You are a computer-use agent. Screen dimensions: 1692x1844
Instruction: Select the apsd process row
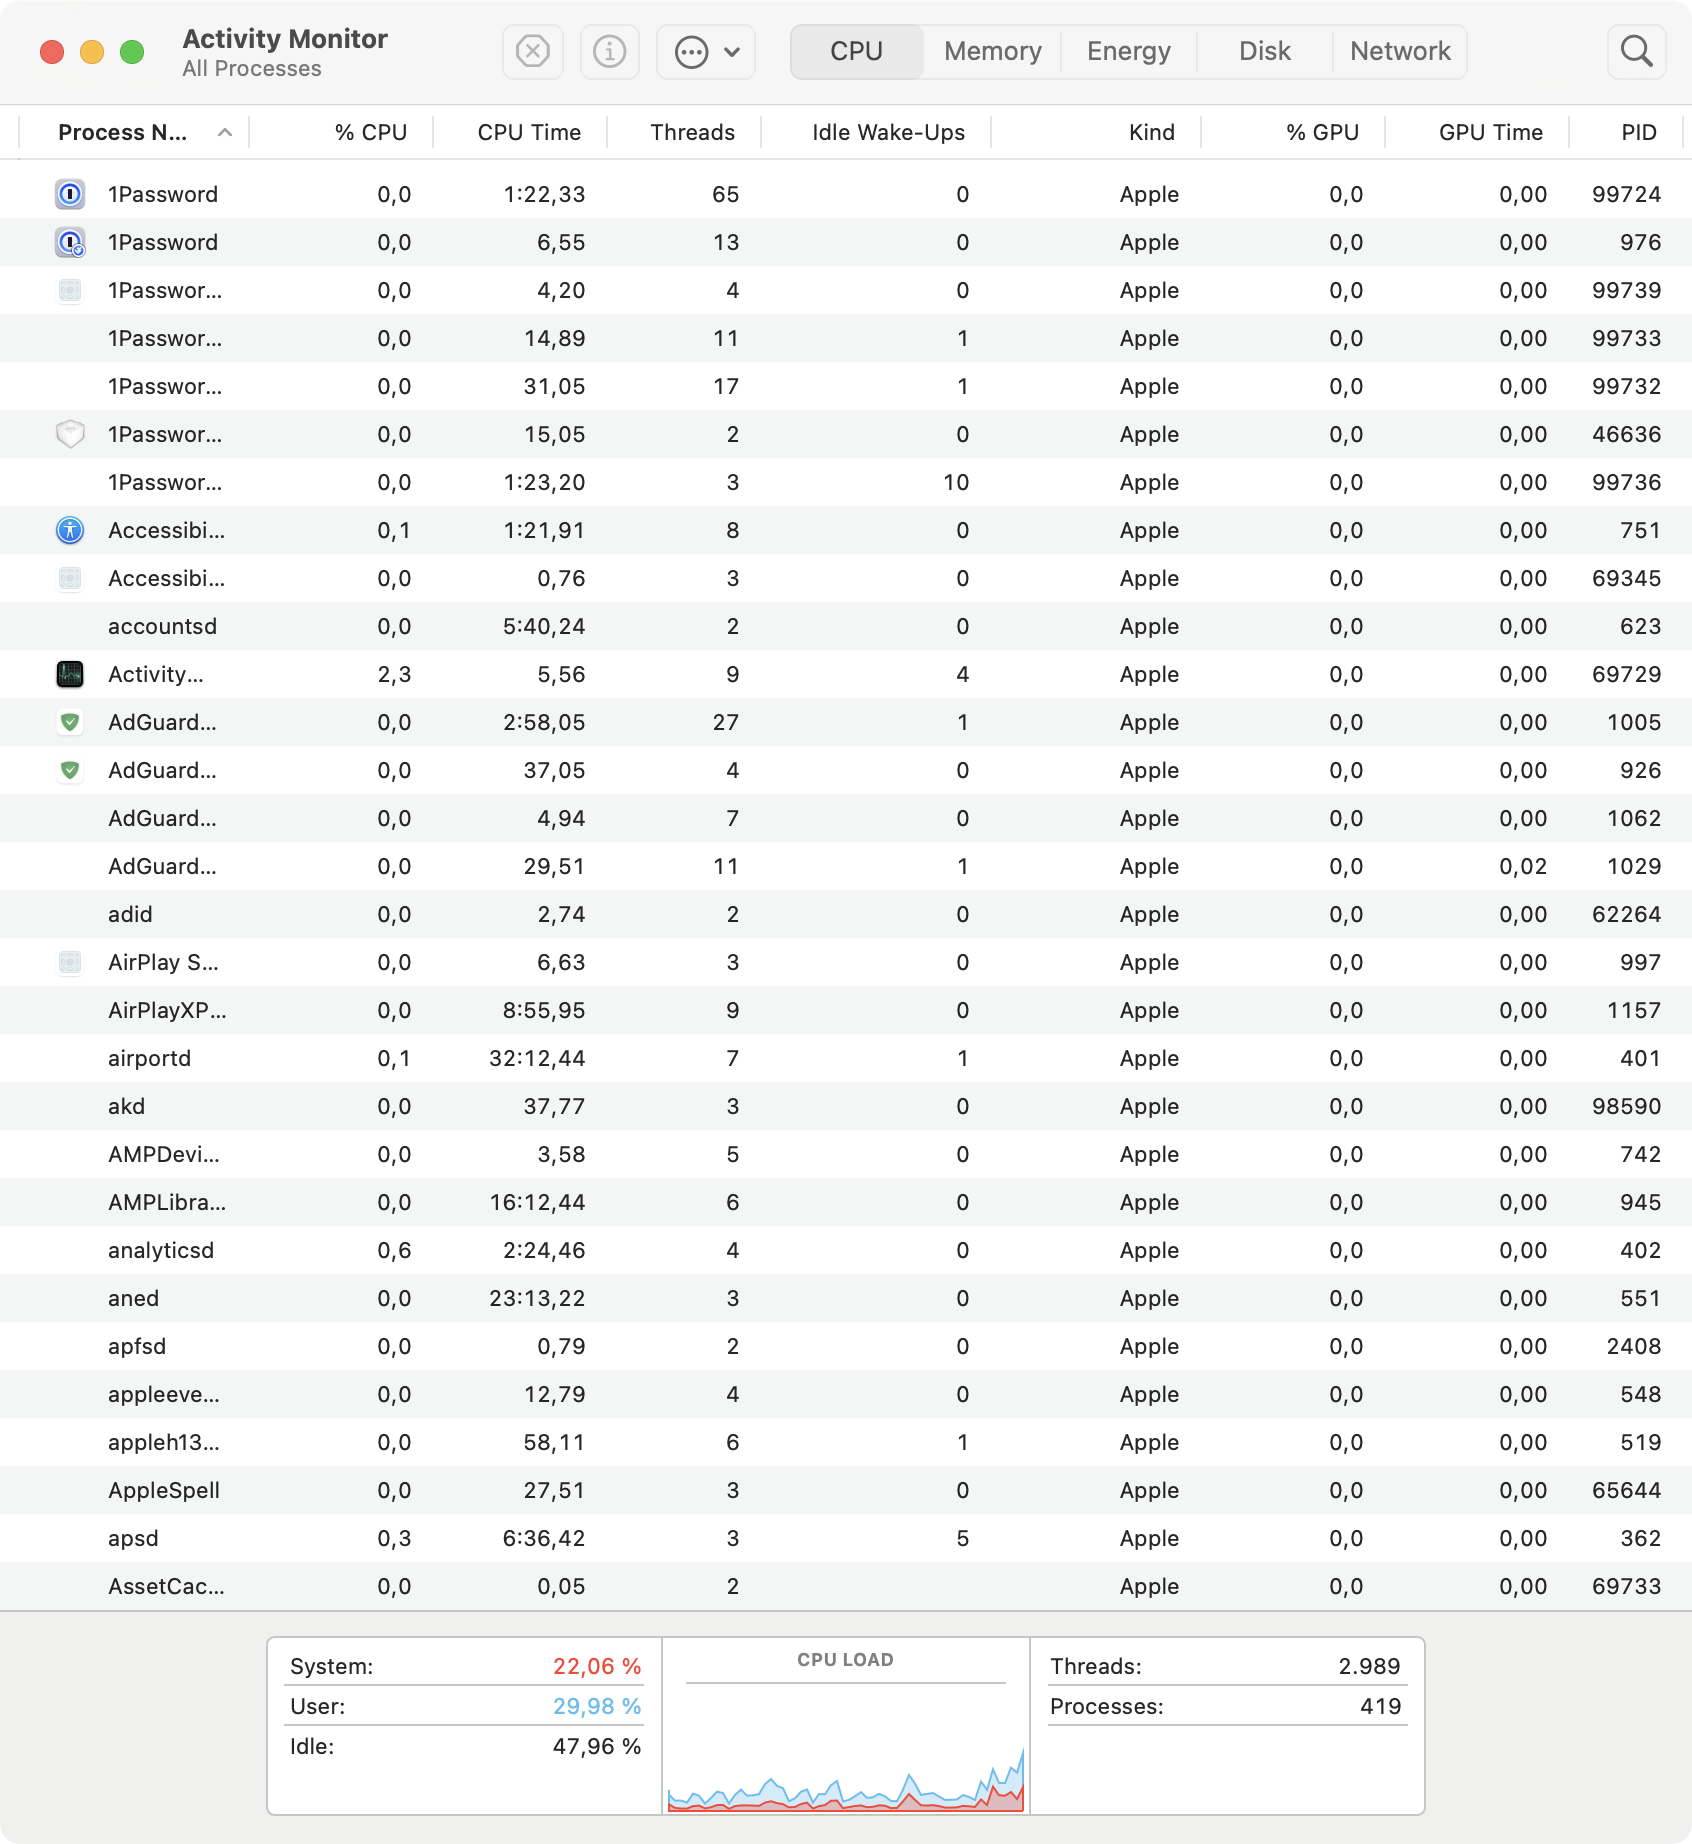[x=846, y=1538]
